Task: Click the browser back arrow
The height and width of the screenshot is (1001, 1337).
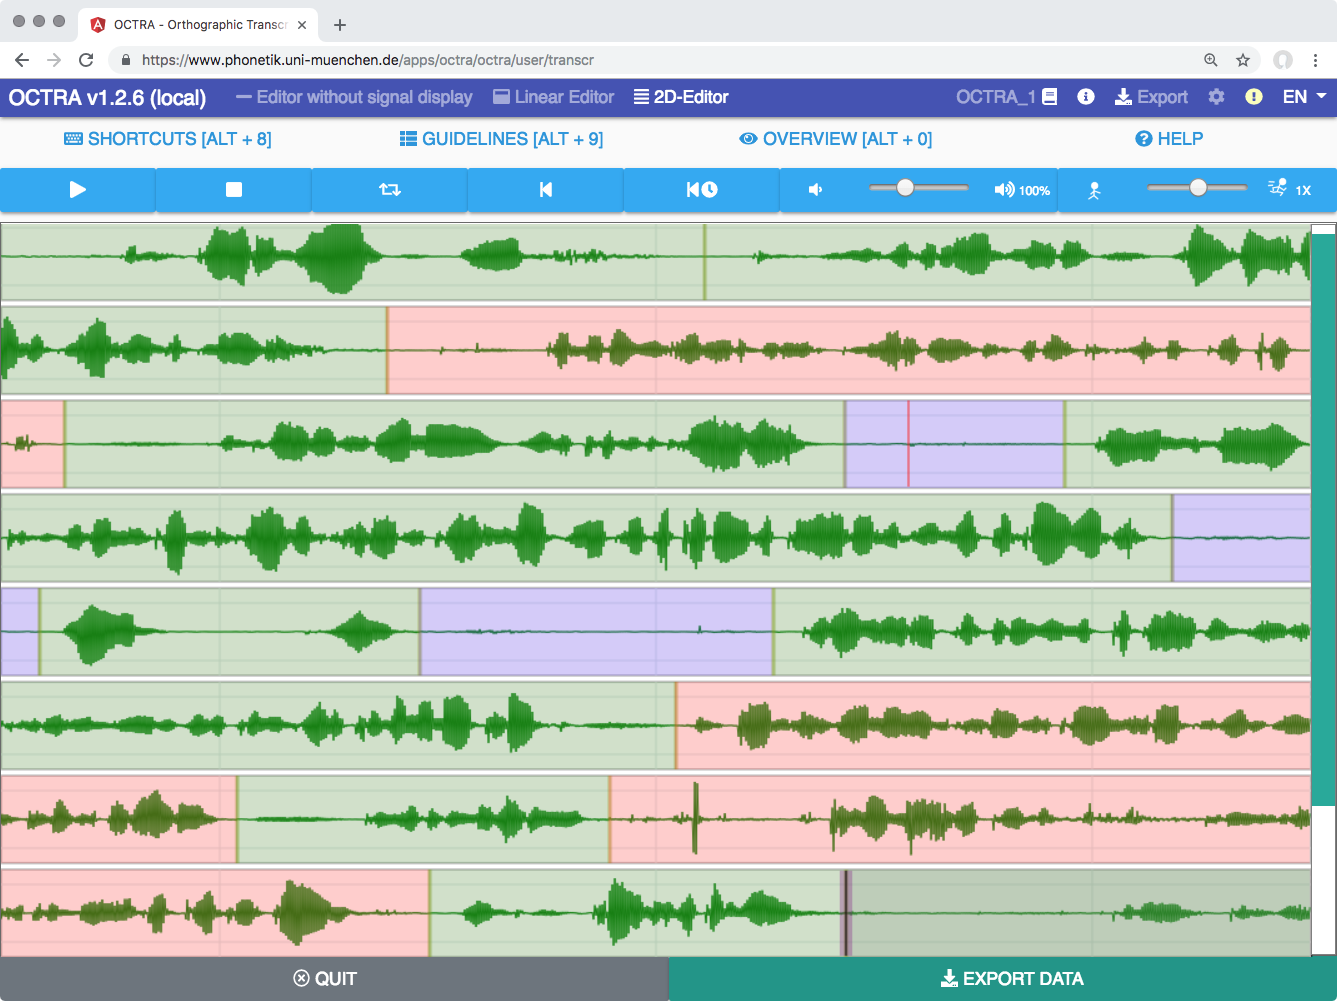Action: 22,60
